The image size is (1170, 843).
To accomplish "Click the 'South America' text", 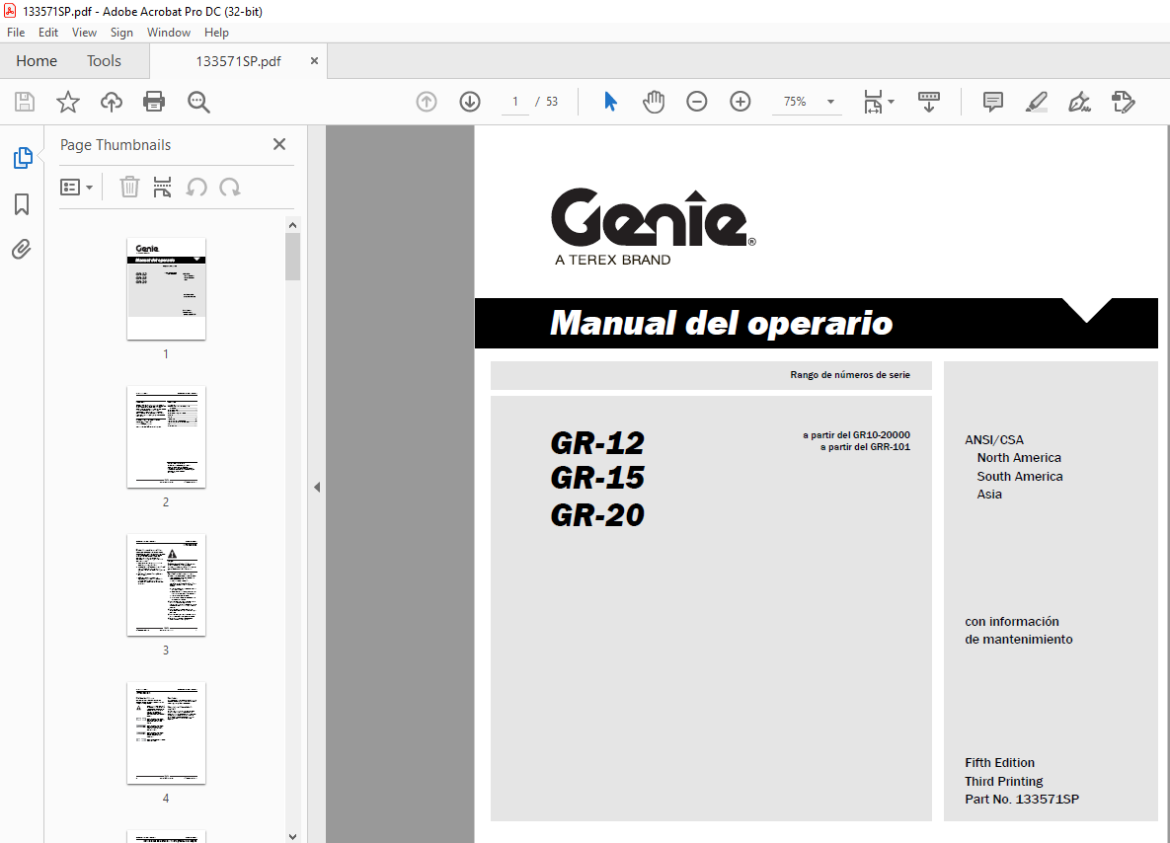I will (x=1019, y=476).
